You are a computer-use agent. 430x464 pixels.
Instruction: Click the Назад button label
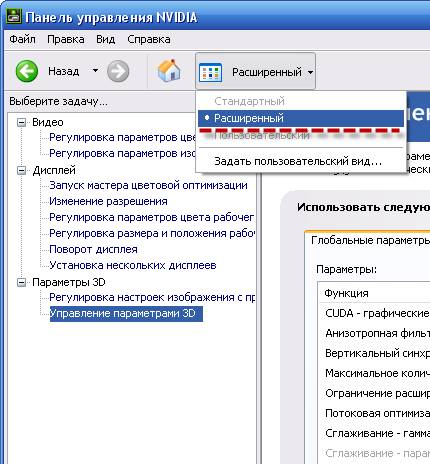tap(64, 71)
